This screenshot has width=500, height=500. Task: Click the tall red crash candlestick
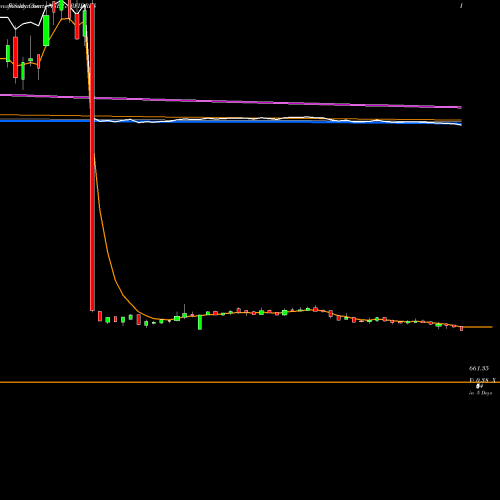tap(92, 157)
